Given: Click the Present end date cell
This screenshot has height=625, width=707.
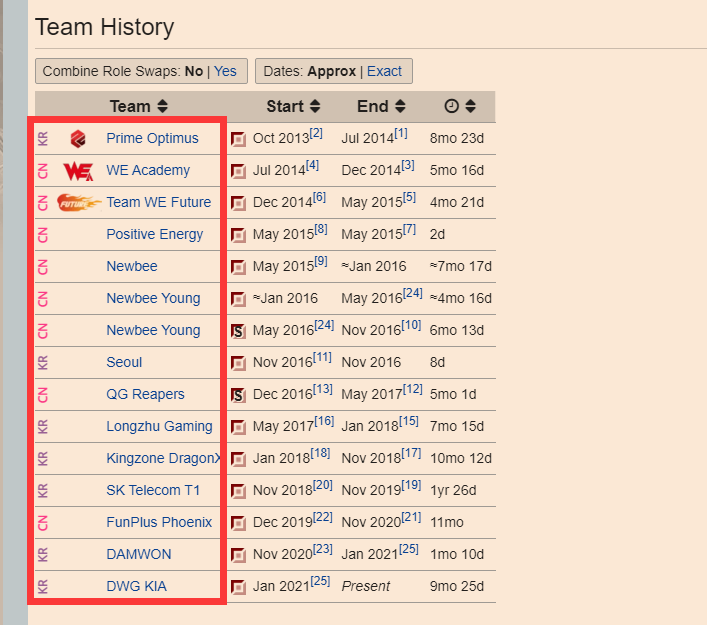Looking at the screenshot, I should 366,587.
